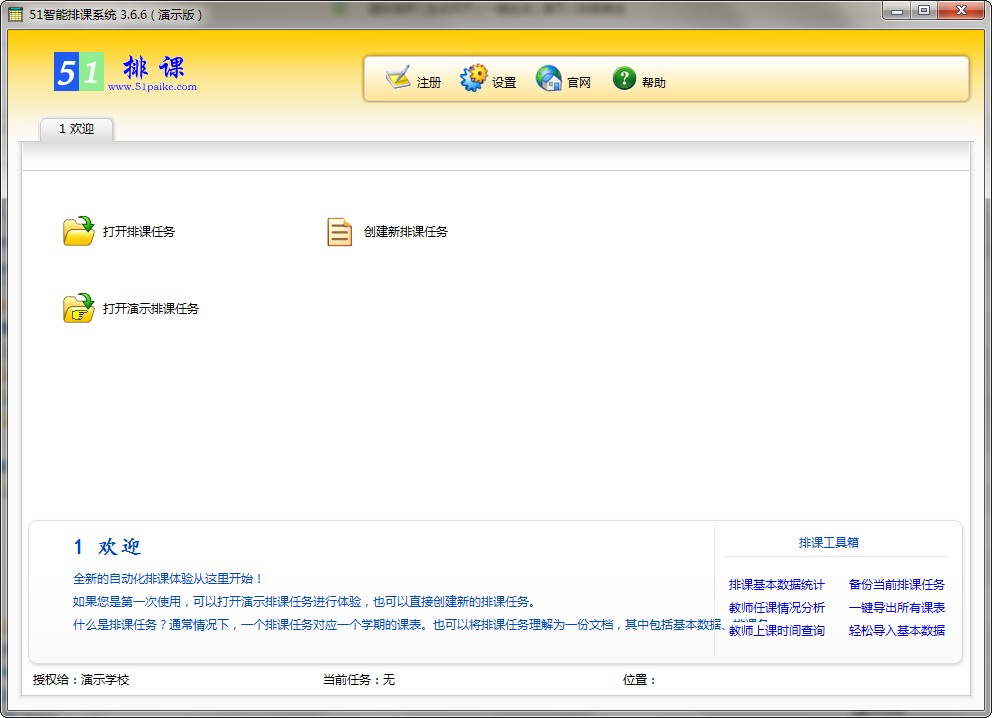The height and width of the screenshot is (718, 992).
Task: Click the 创建新排课任务 text label
Action: coord(406,232)
